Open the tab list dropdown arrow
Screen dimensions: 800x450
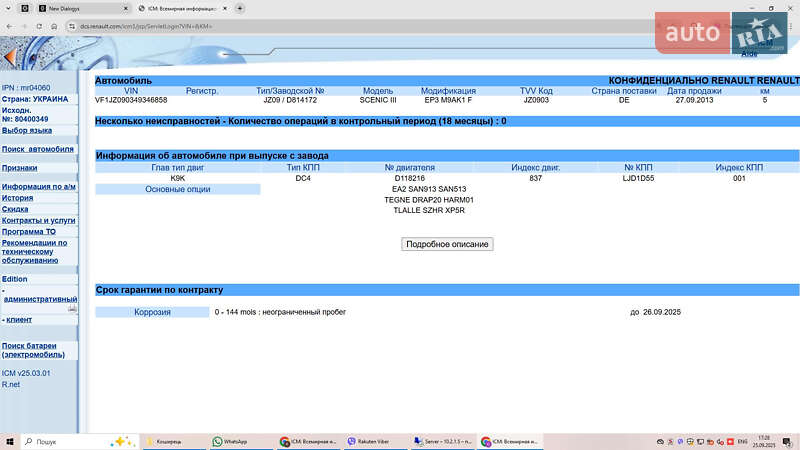[8, 7]
